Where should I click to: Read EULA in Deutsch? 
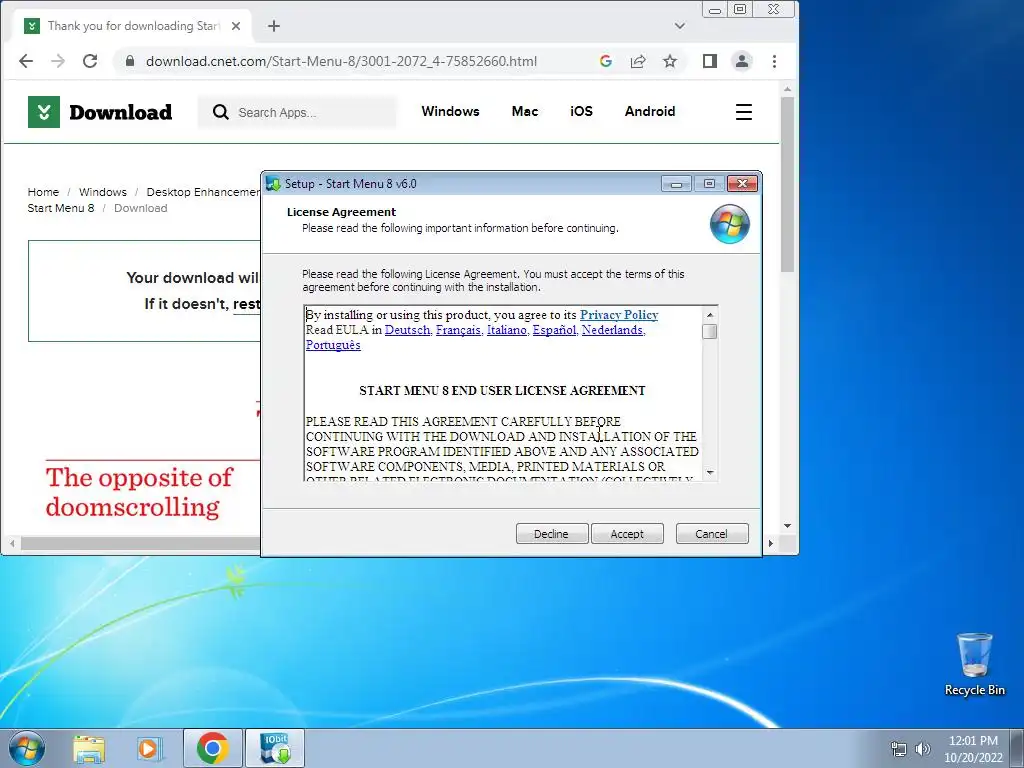click(408, 330)
